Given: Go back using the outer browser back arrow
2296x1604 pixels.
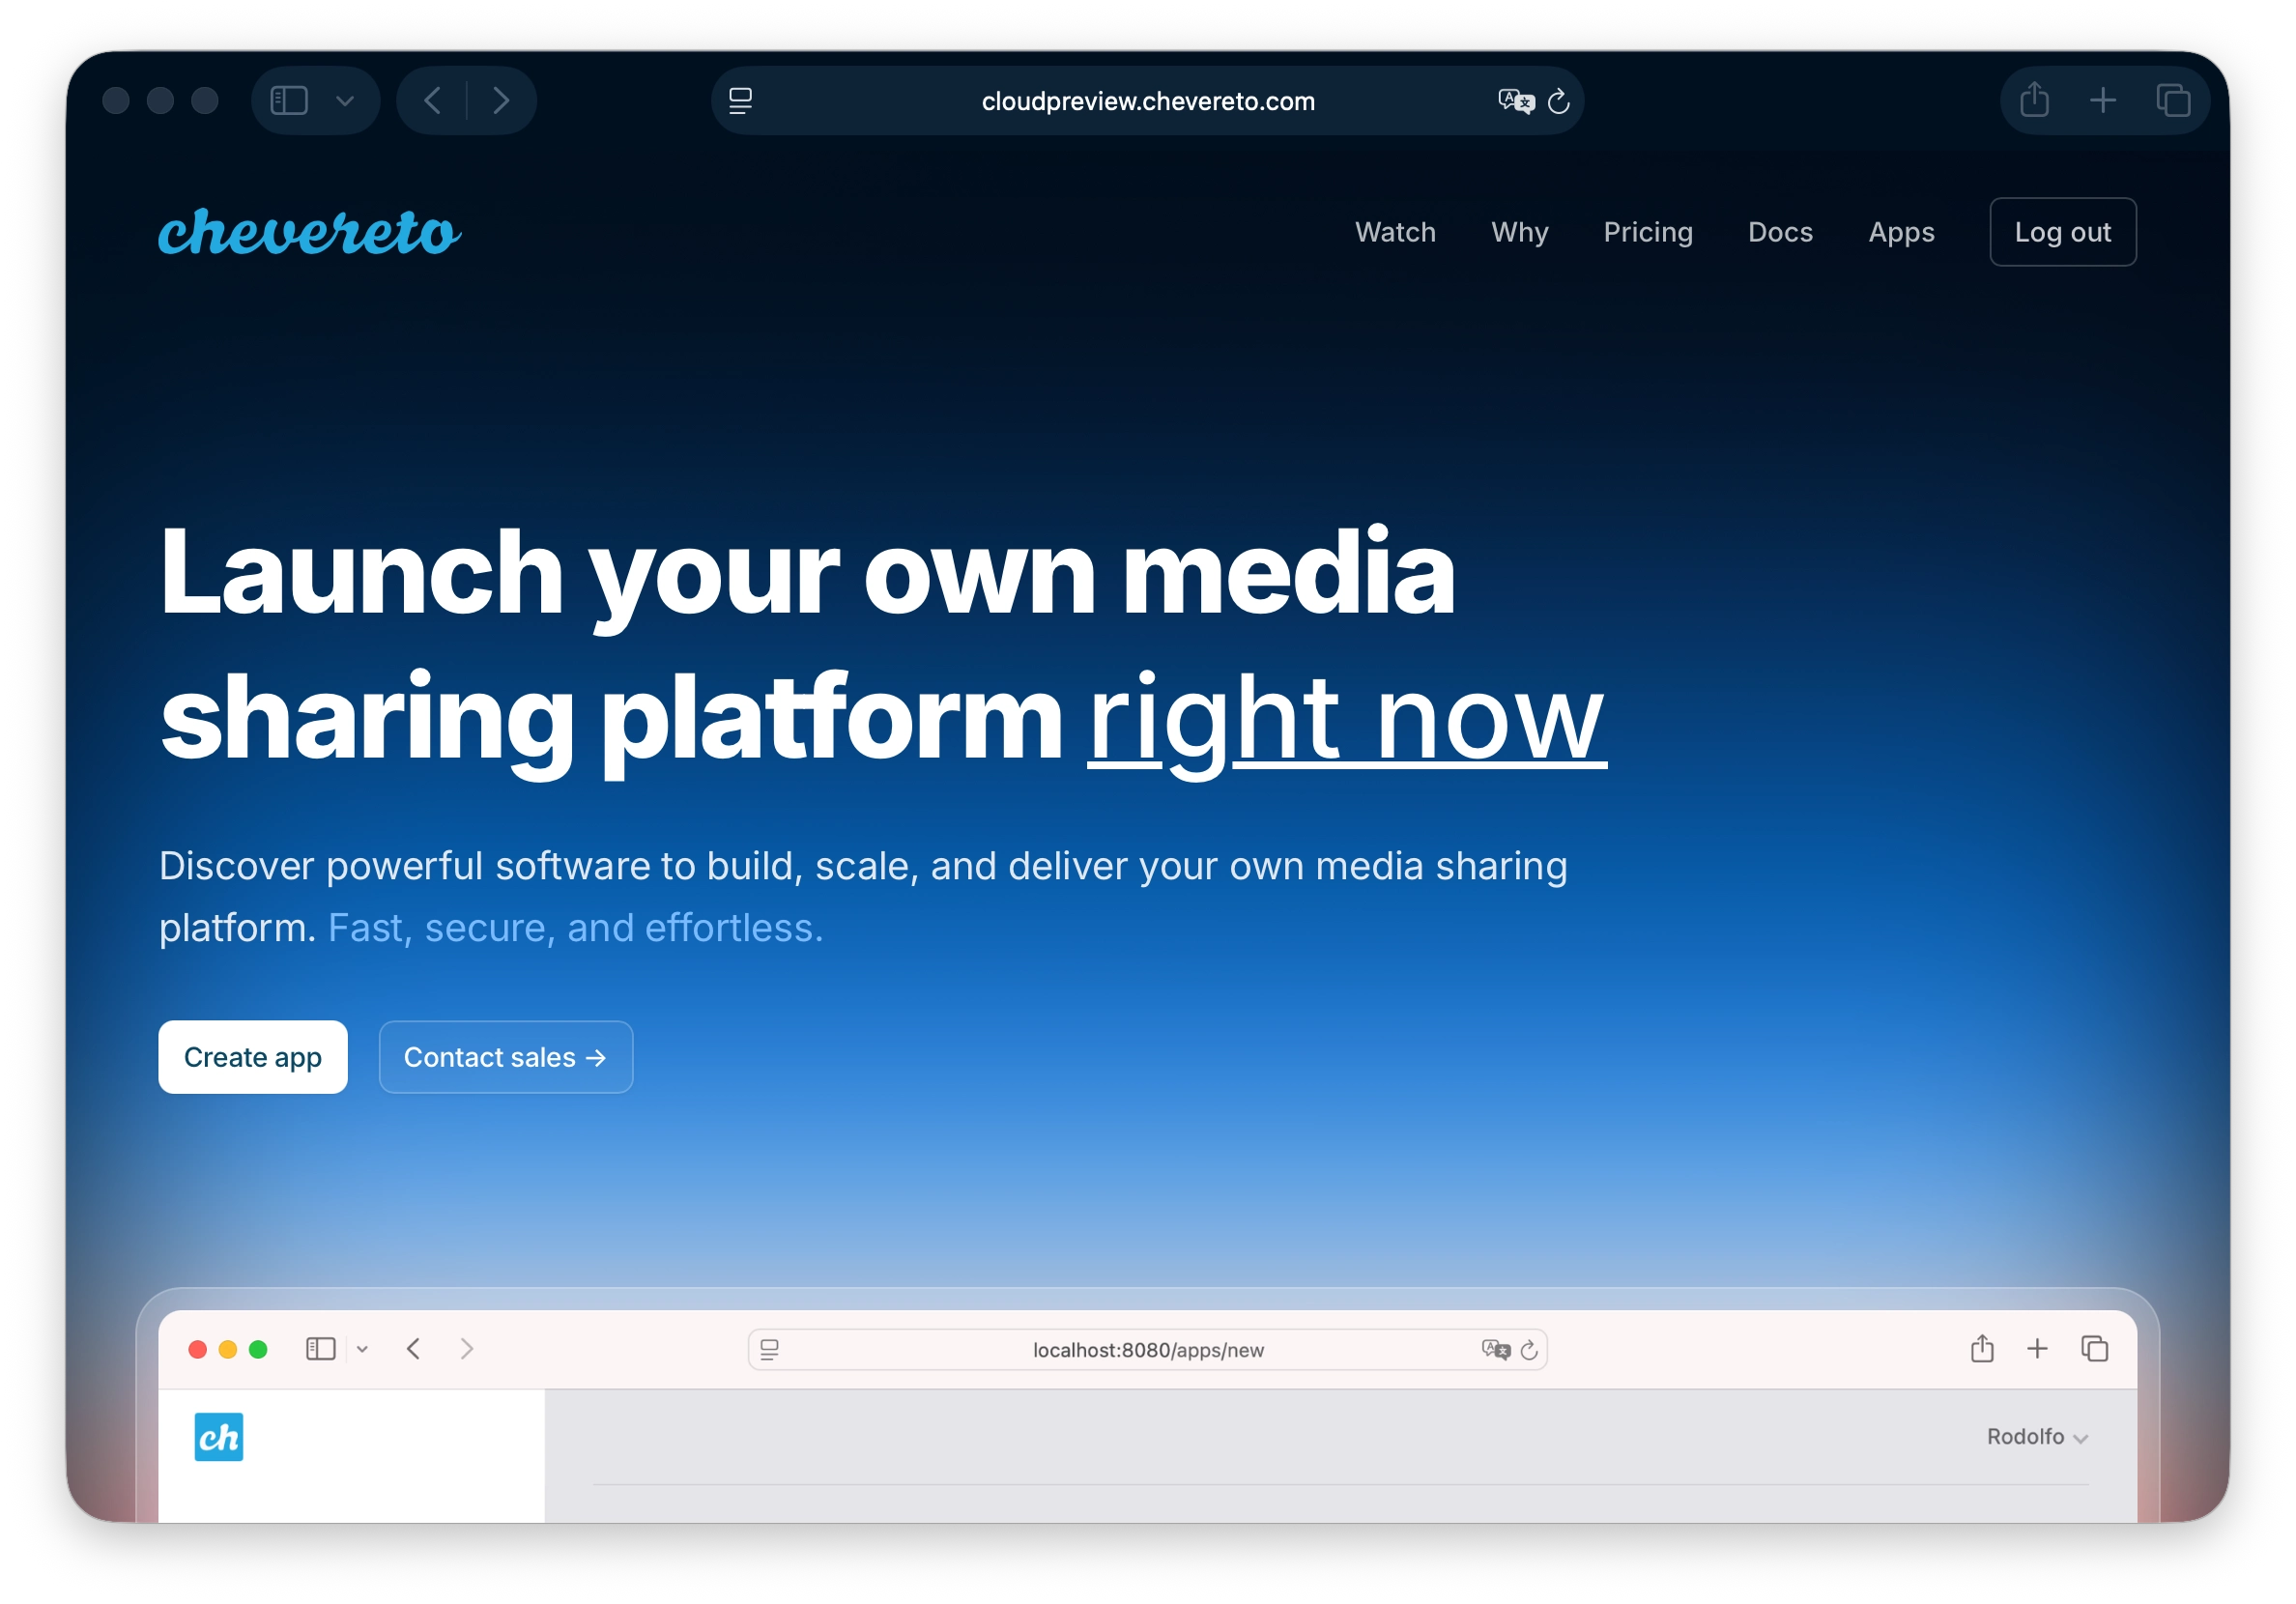Looking at the screenshot, I should pos(432,101).
